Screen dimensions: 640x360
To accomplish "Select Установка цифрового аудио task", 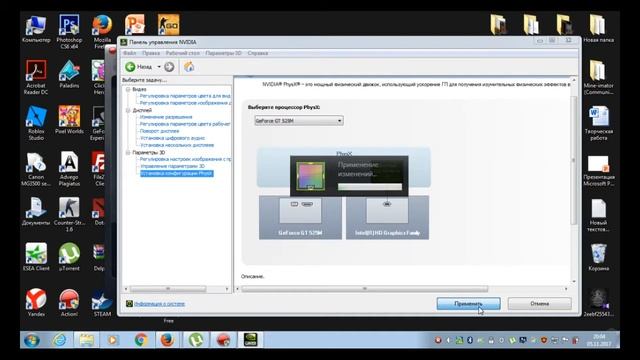I will [172, 138].
